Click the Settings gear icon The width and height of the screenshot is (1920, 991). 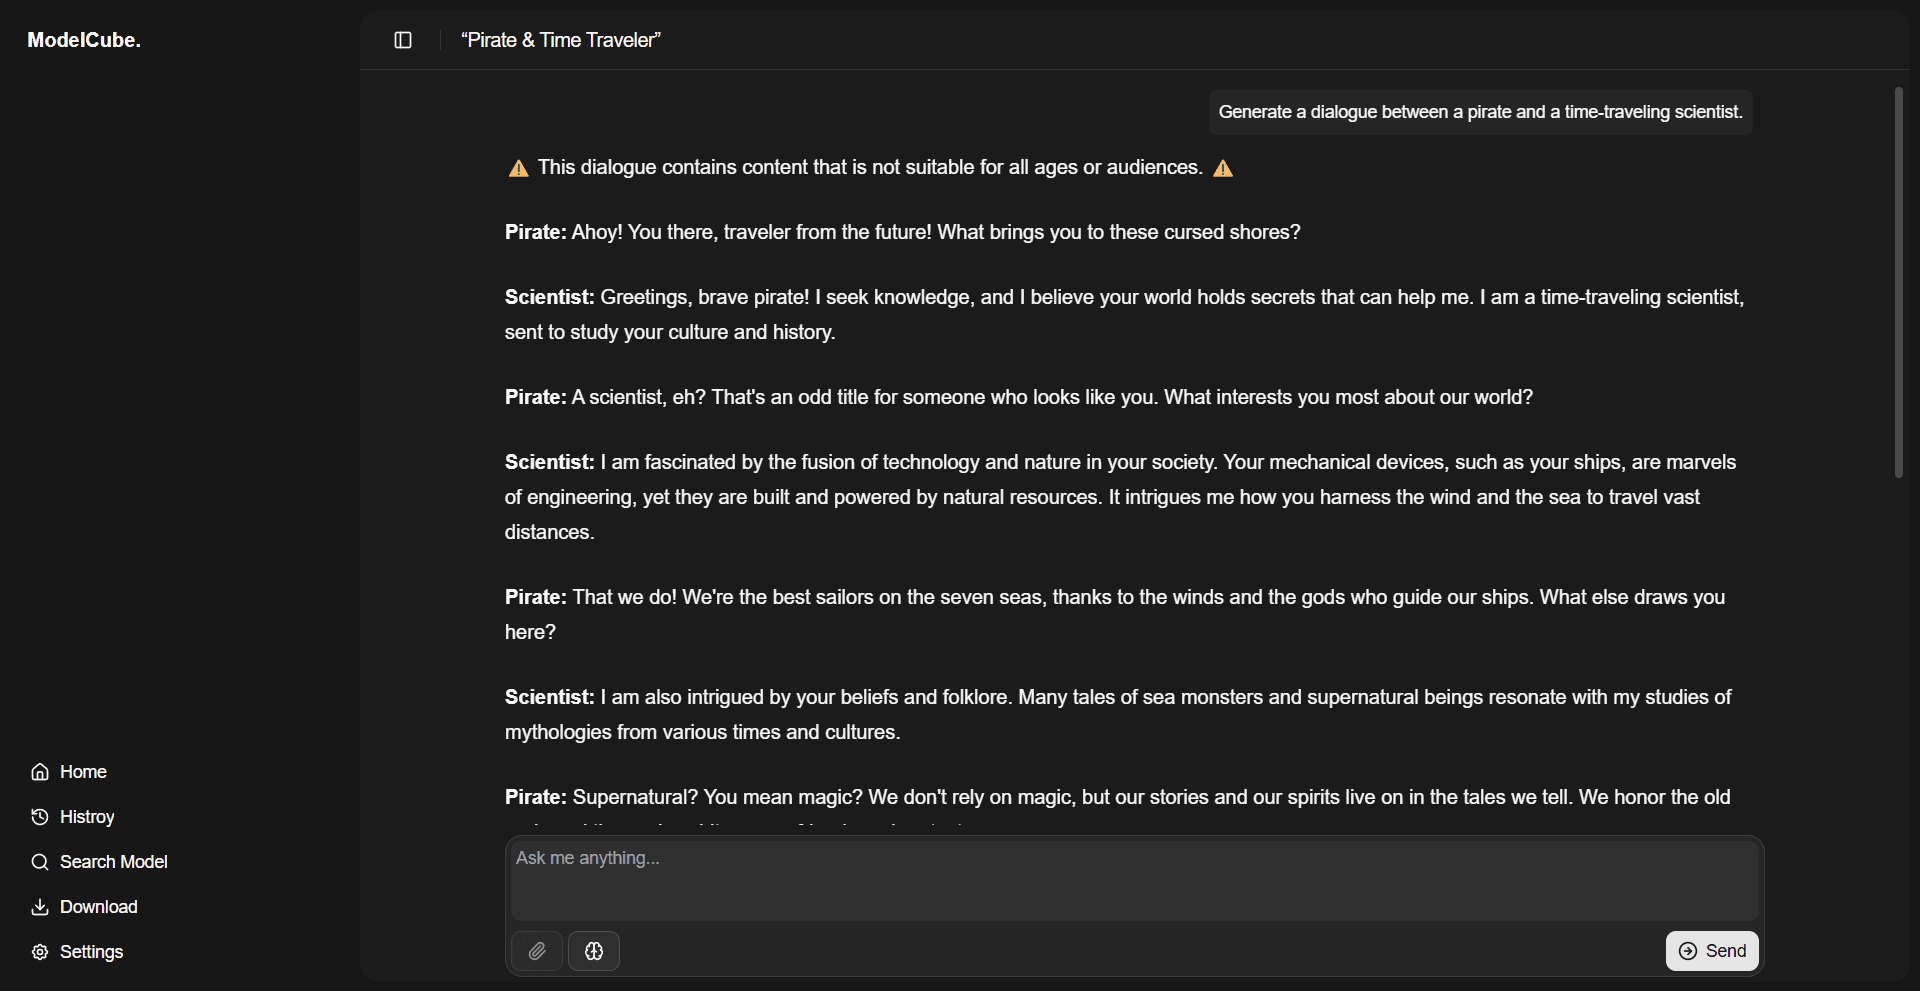click(x=40, y=952)
